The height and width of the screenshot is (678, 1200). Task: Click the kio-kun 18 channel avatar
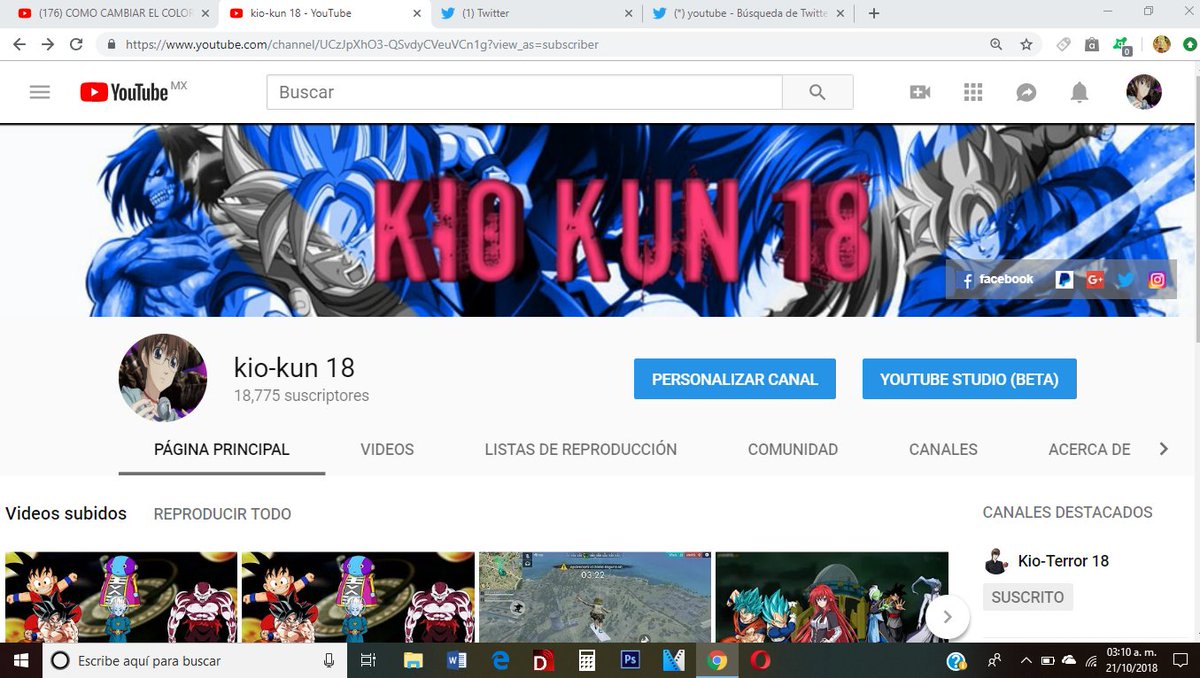click(x=163, y=378)
